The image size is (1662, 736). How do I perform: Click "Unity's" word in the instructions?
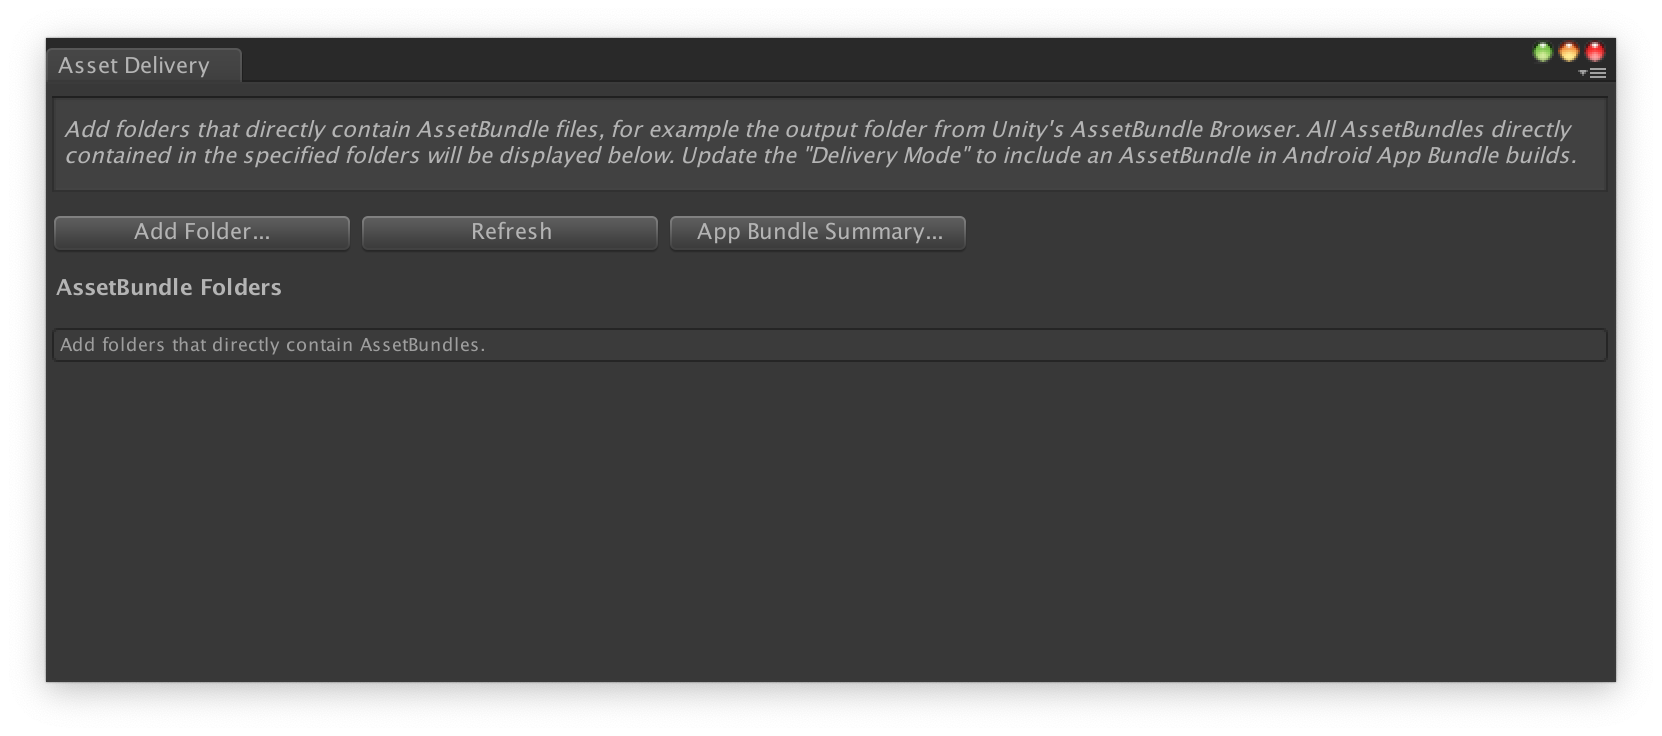(x=1027, y=130)
